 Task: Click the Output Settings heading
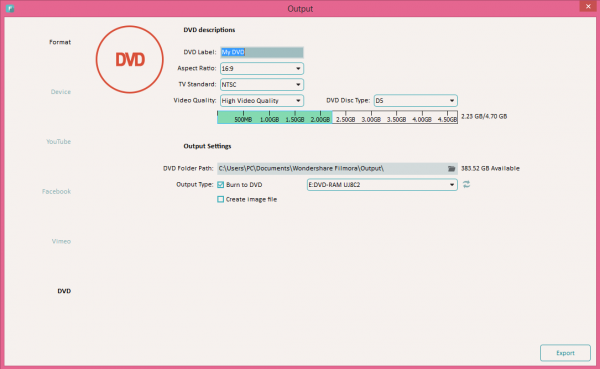click(x=207, y=146)
